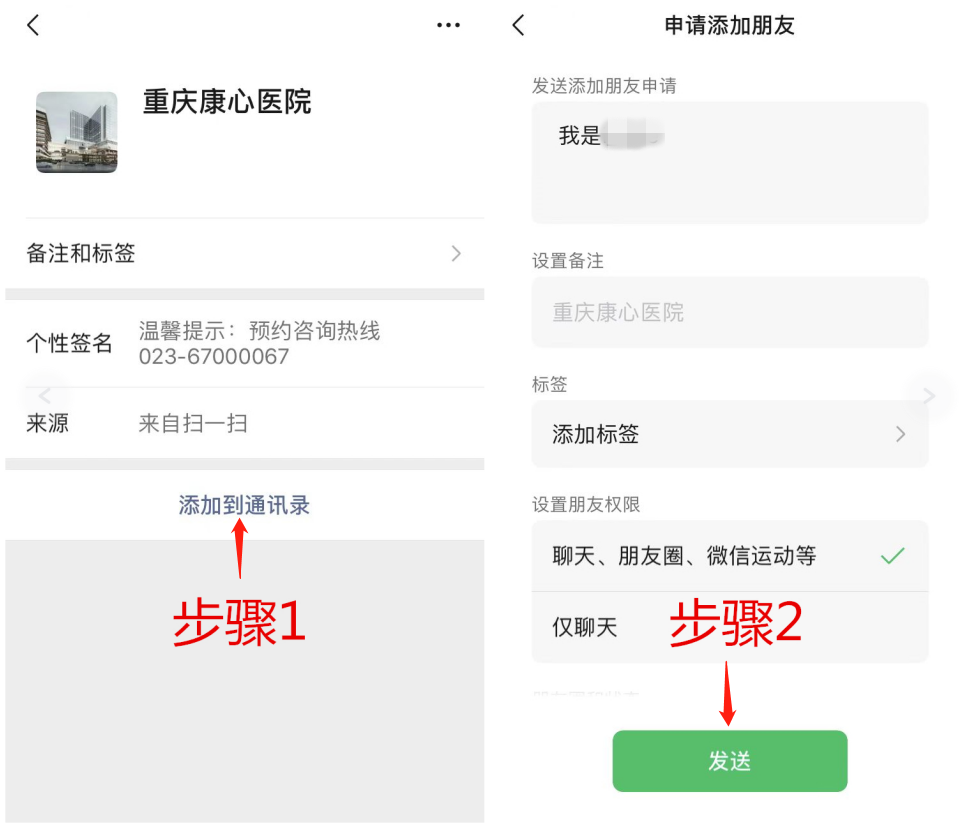This screenshot has height=826, width=974.
Task: Tap the 个性签名 hotline row
Action: click(x=245, y=343)
